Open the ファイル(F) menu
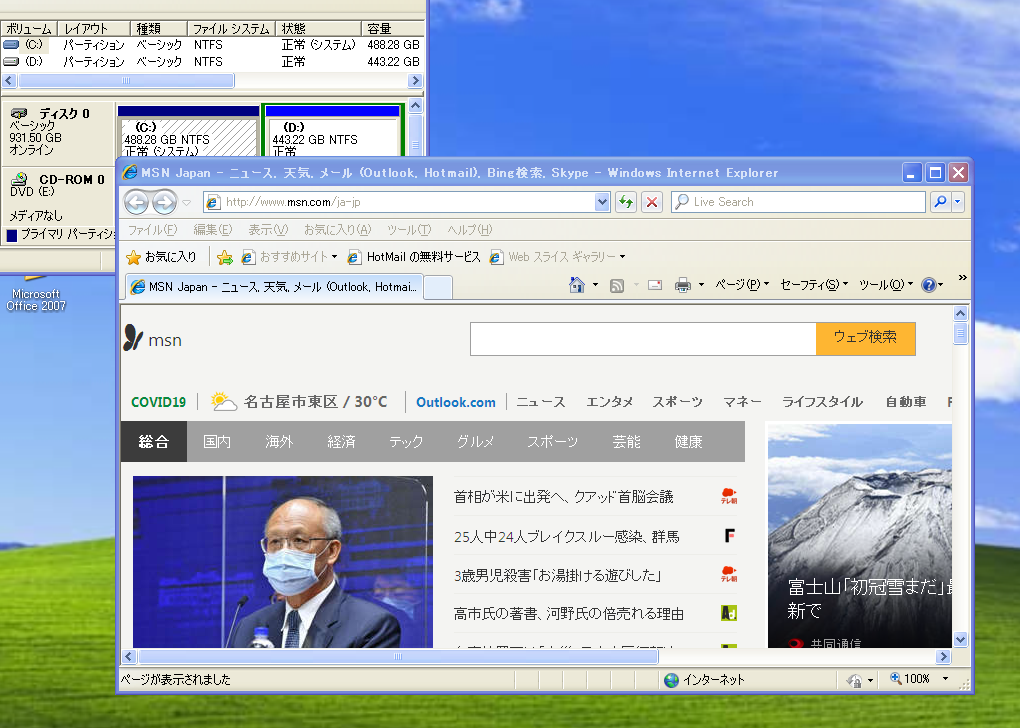 (152, 230)
